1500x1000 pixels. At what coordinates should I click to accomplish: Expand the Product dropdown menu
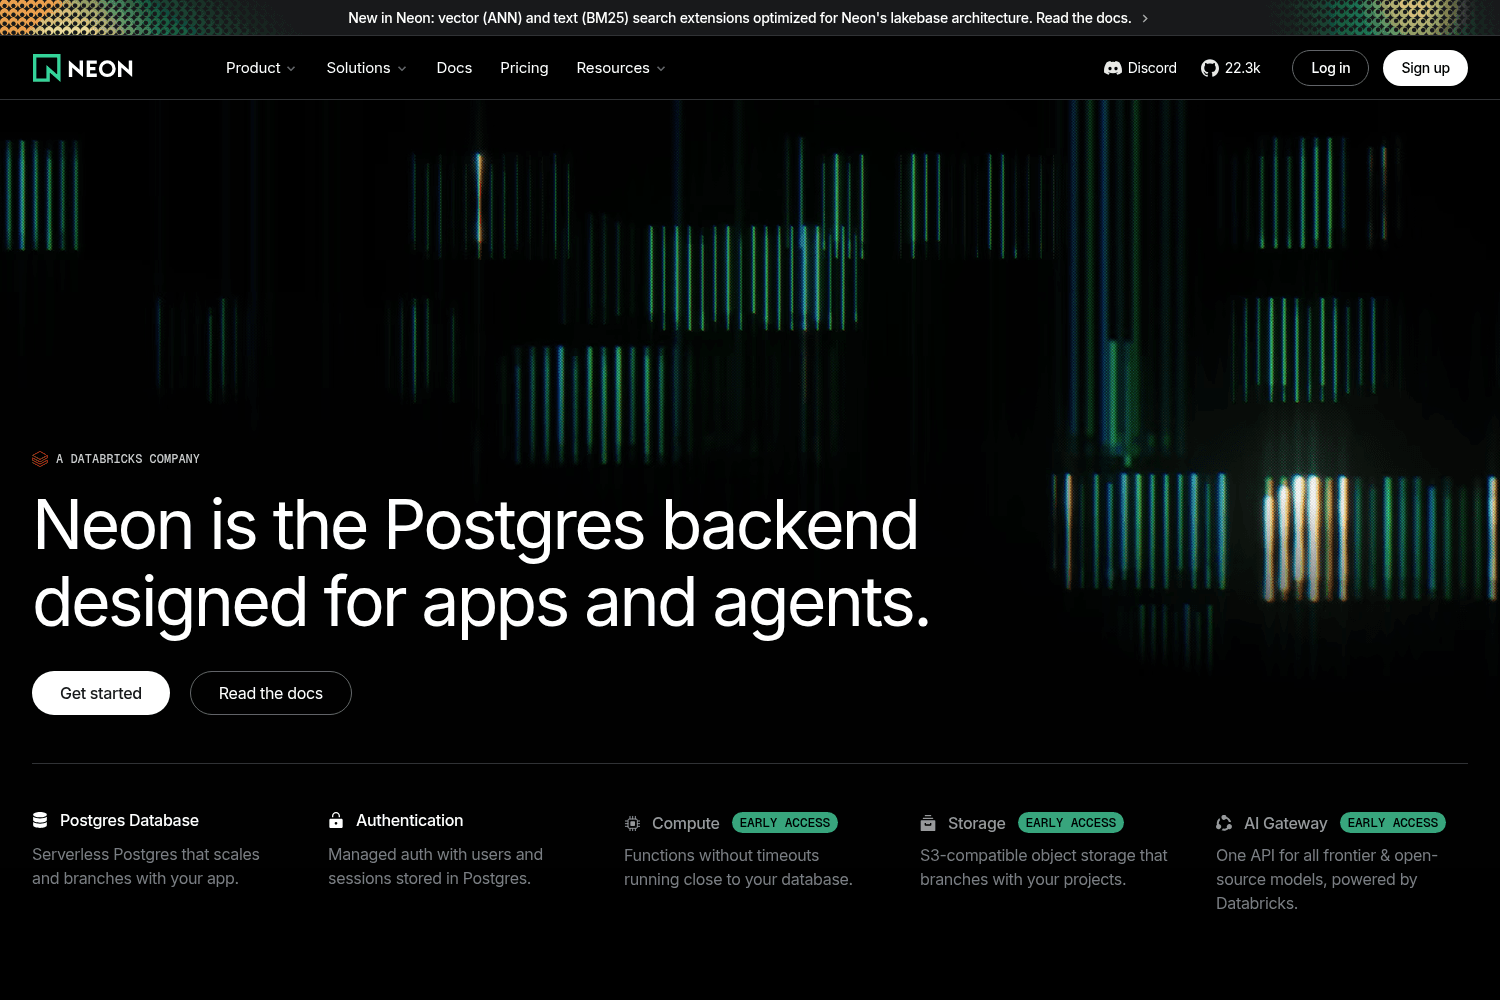(260, 68)
